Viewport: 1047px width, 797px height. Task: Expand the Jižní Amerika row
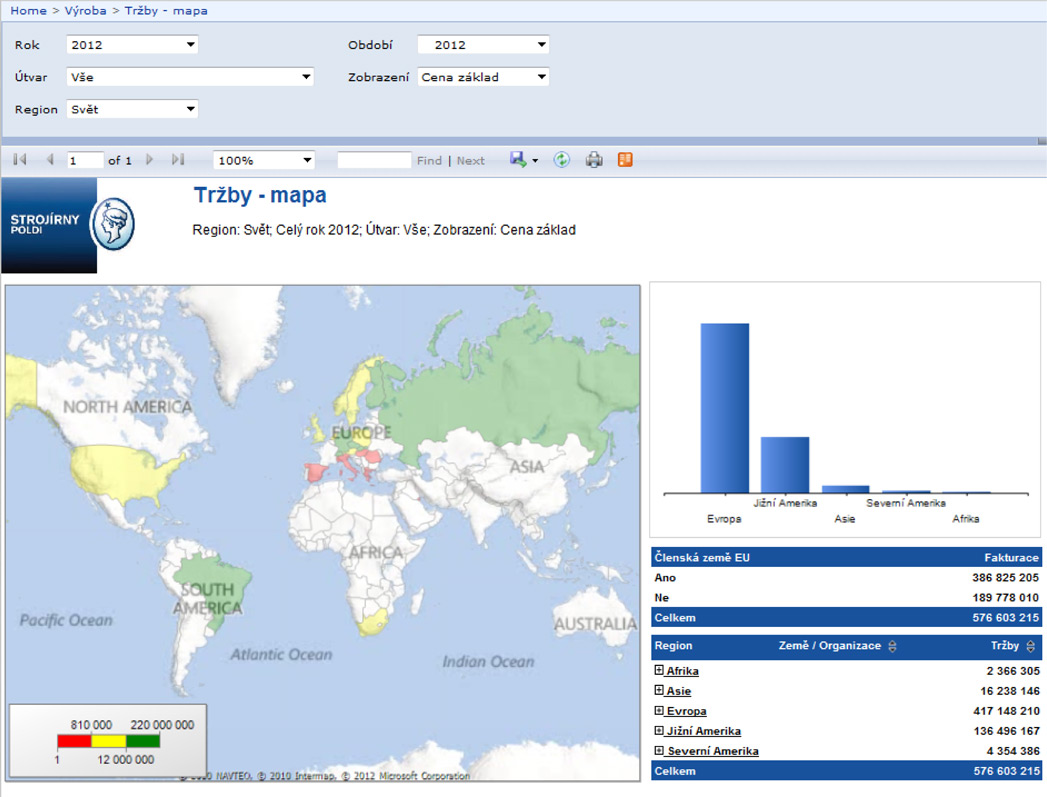659,730
